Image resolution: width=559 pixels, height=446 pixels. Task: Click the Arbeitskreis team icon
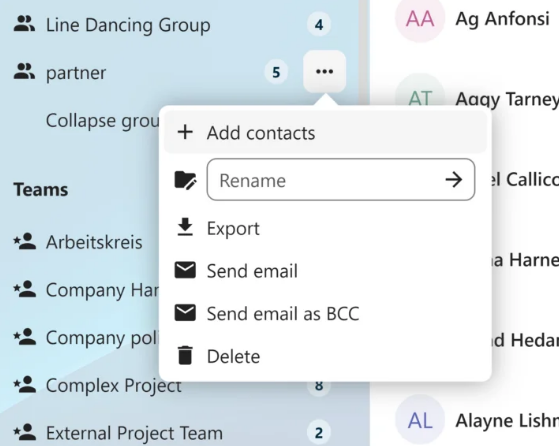point(25,241)
